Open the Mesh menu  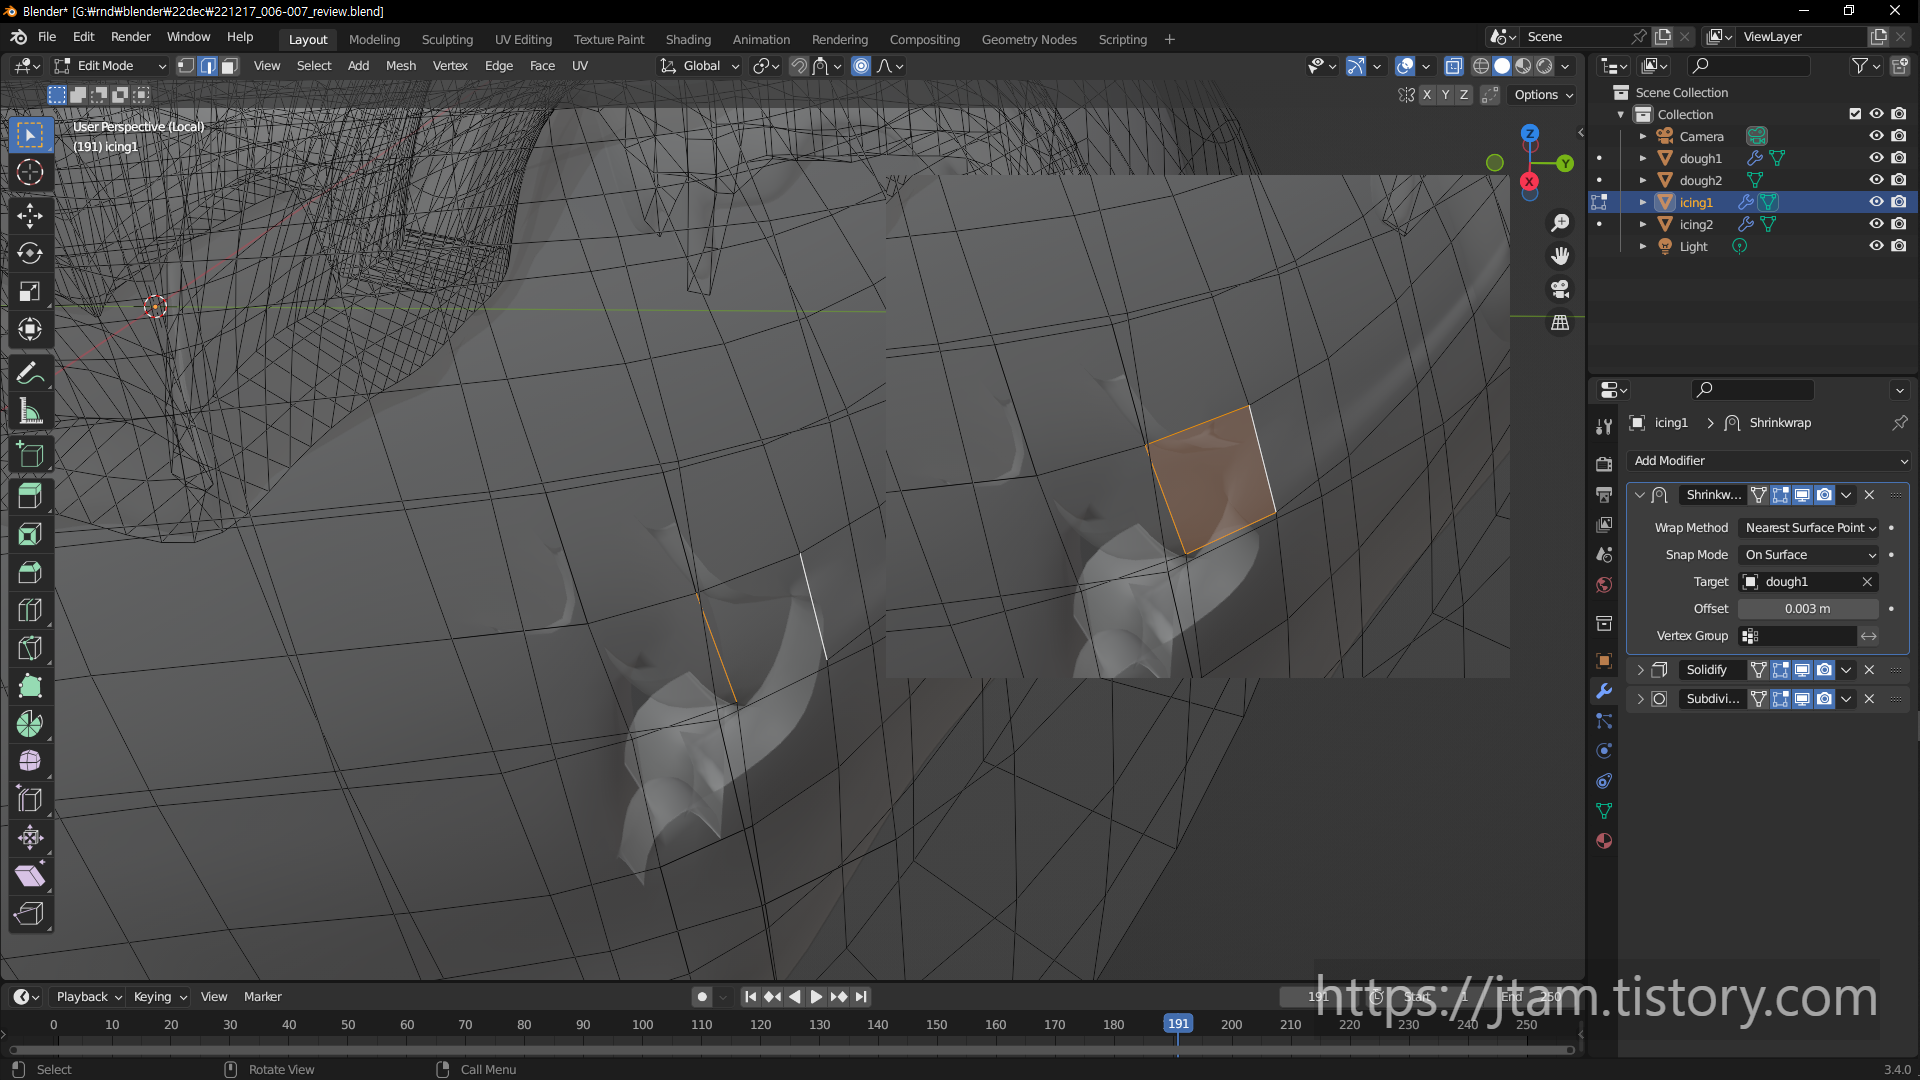[x=400, y=66]
